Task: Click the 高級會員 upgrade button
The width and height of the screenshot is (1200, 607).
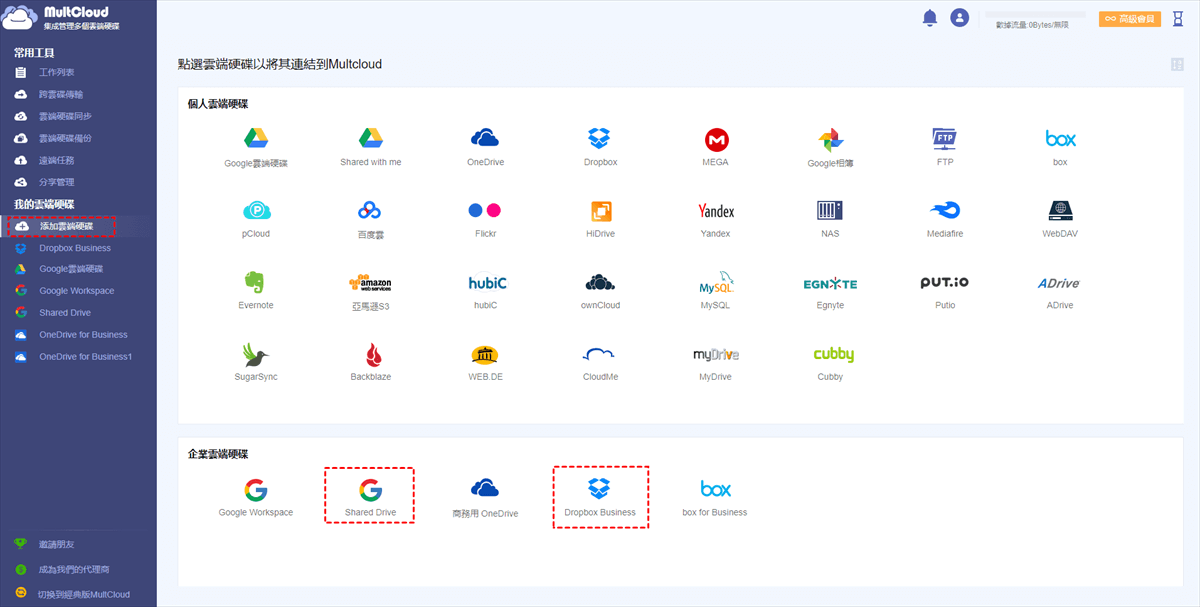Action: [1130, 19]
